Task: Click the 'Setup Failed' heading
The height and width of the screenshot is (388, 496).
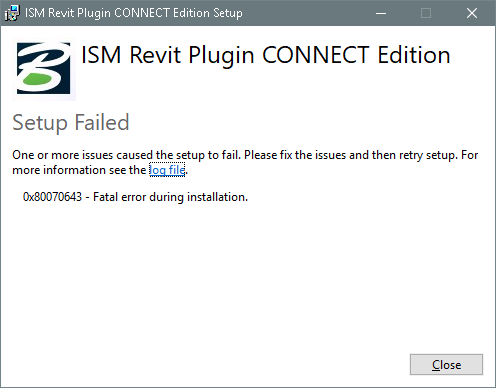Action: click(x=71, y=122)
